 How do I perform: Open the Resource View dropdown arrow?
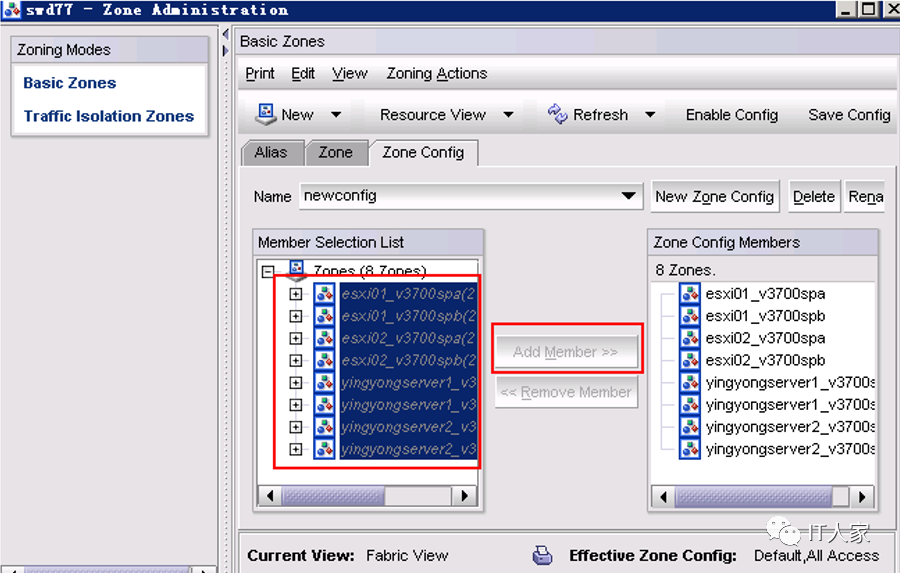pos(509,115)
